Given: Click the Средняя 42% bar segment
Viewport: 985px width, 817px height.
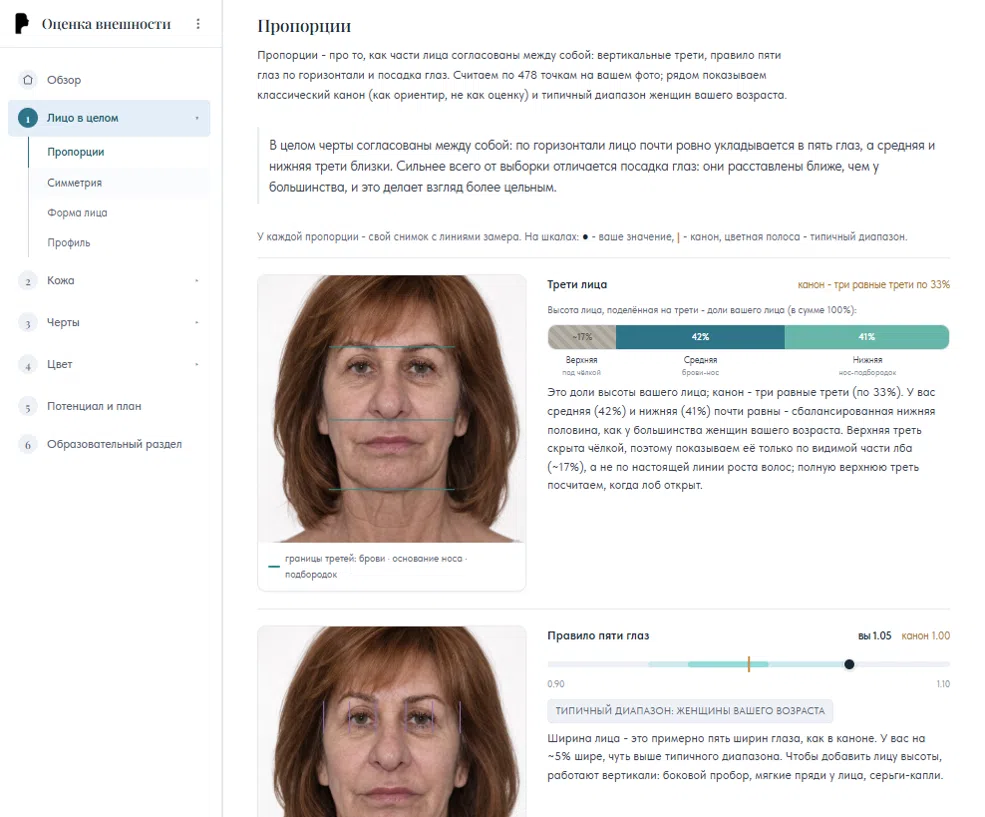Looking at the screenshot, I should 700,337.
